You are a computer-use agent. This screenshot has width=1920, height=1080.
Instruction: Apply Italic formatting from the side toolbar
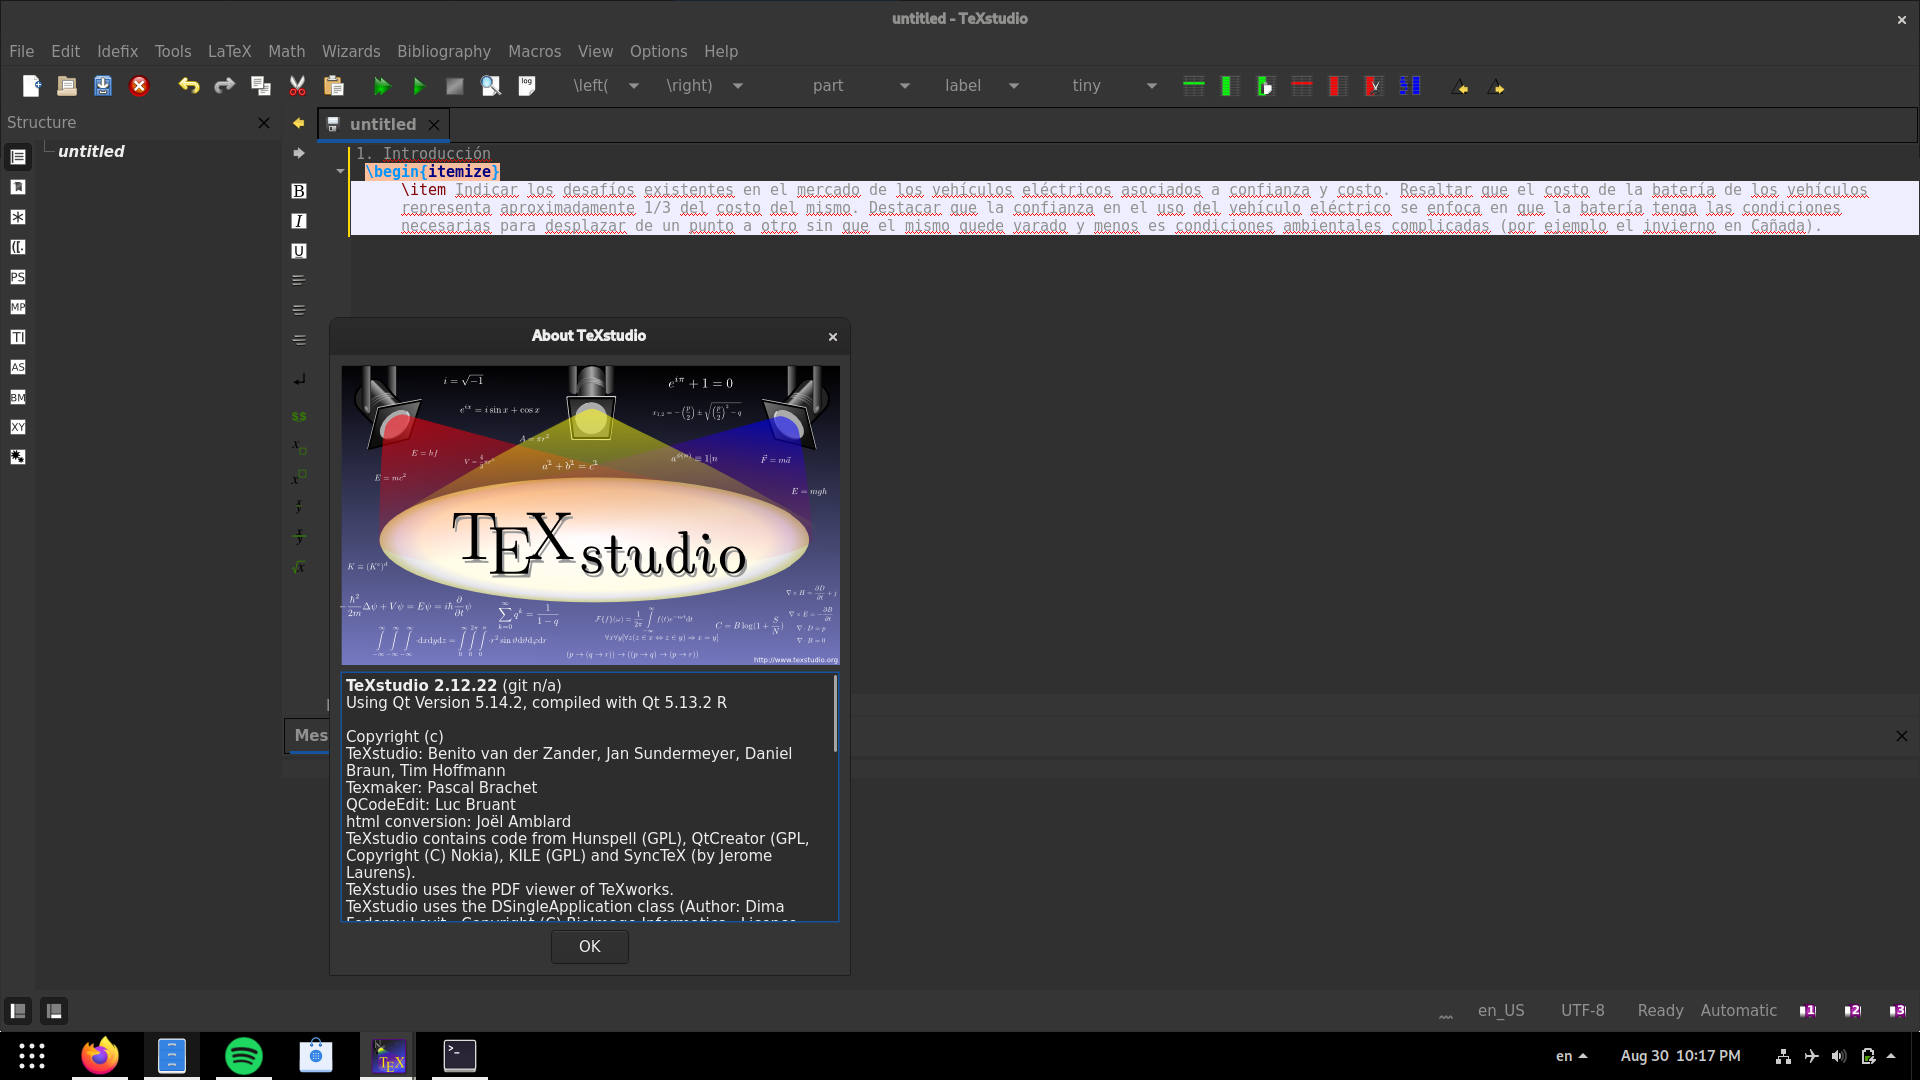point(298,221)
